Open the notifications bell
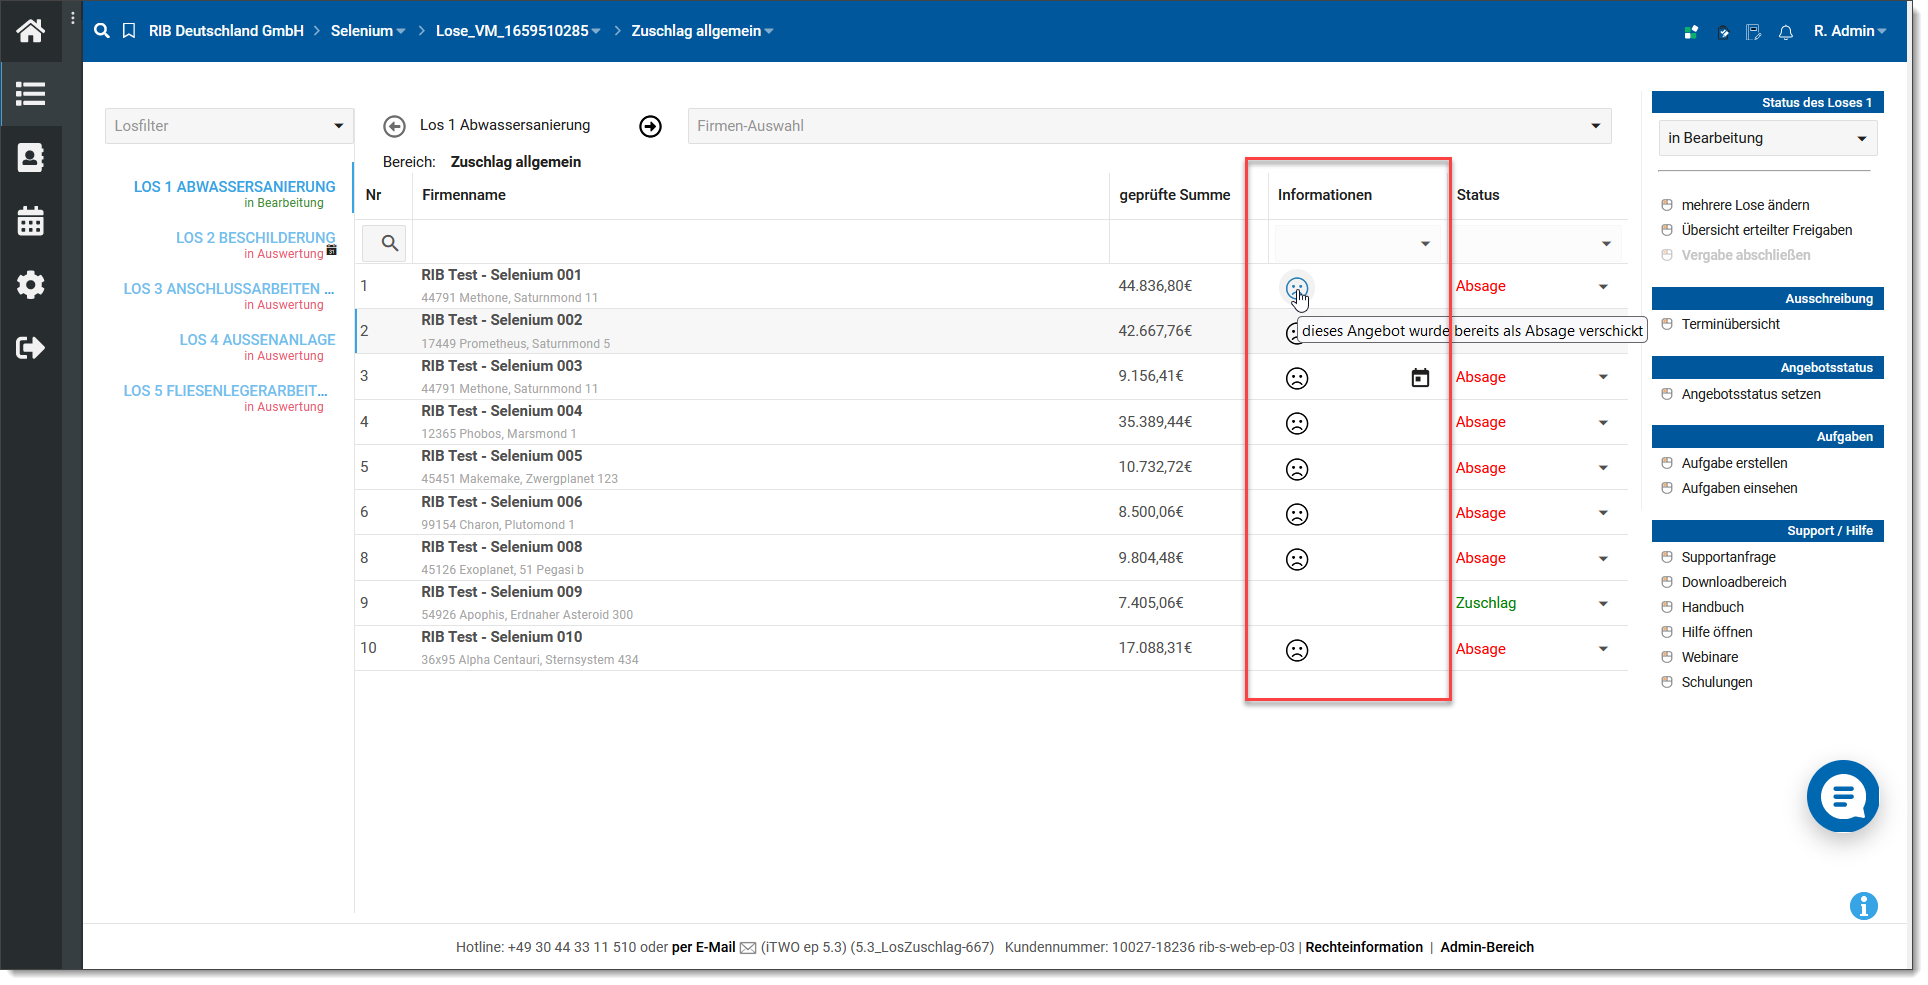Screen dimensions: 1928x985 [x=1786, y=32]
